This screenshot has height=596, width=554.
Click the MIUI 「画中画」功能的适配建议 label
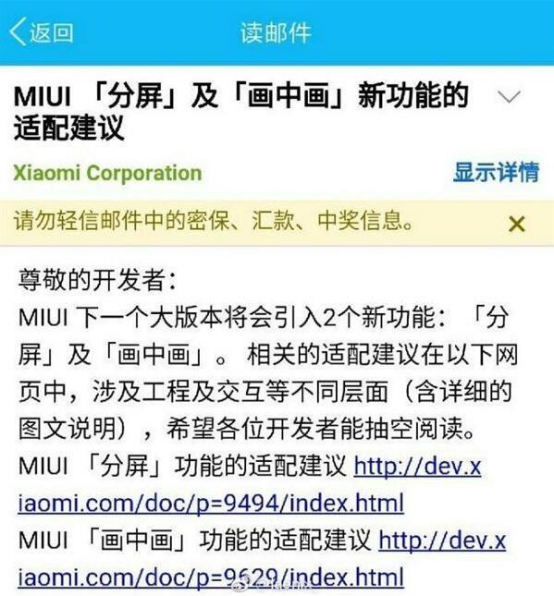point(195,541)
